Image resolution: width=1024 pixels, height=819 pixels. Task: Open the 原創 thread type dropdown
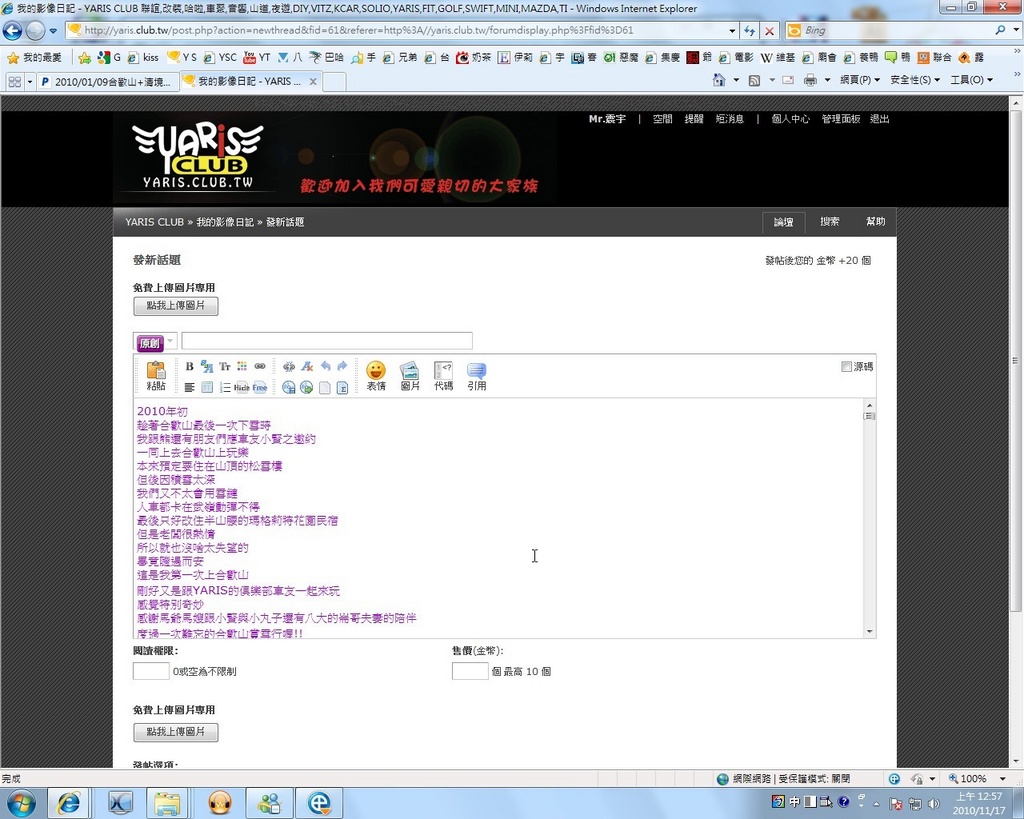(156, 342)
